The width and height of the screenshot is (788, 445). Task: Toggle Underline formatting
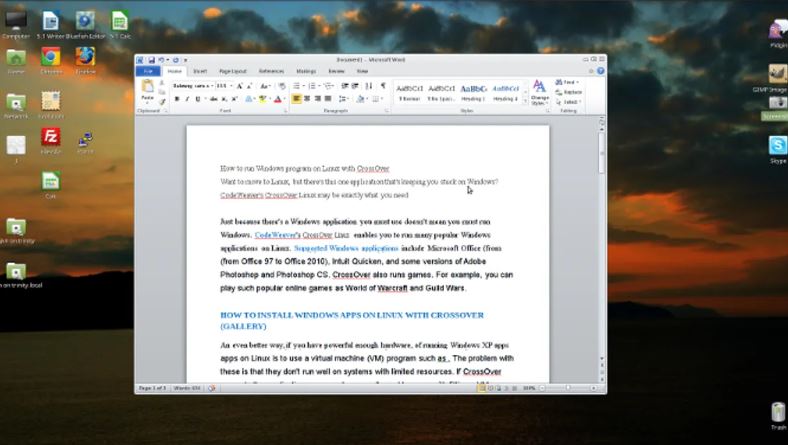click(198, 99)
